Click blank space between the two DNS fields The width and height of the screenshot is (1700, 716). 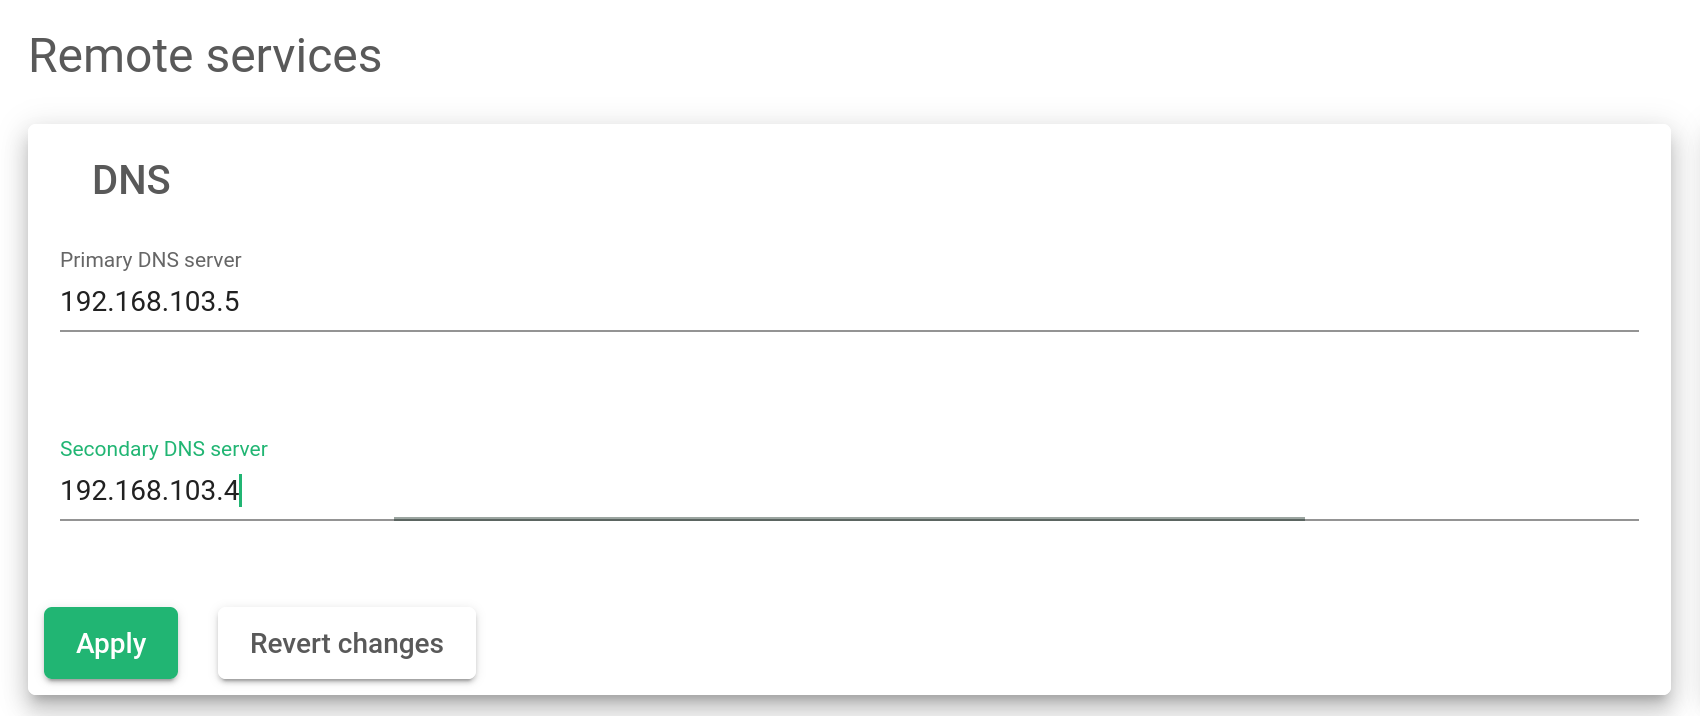[849, 385]
